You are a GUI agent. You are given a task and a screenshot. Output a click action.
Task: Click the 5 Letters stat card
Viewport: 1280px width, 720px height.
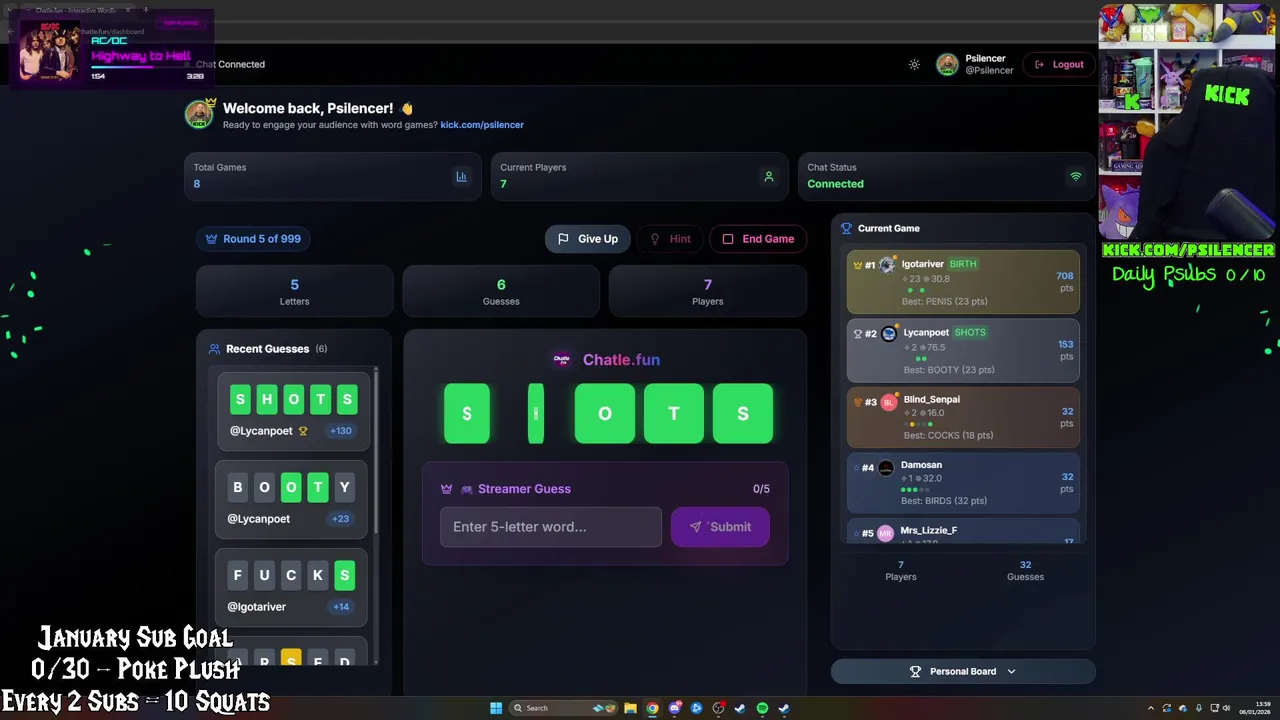click(x=294, y=291)
